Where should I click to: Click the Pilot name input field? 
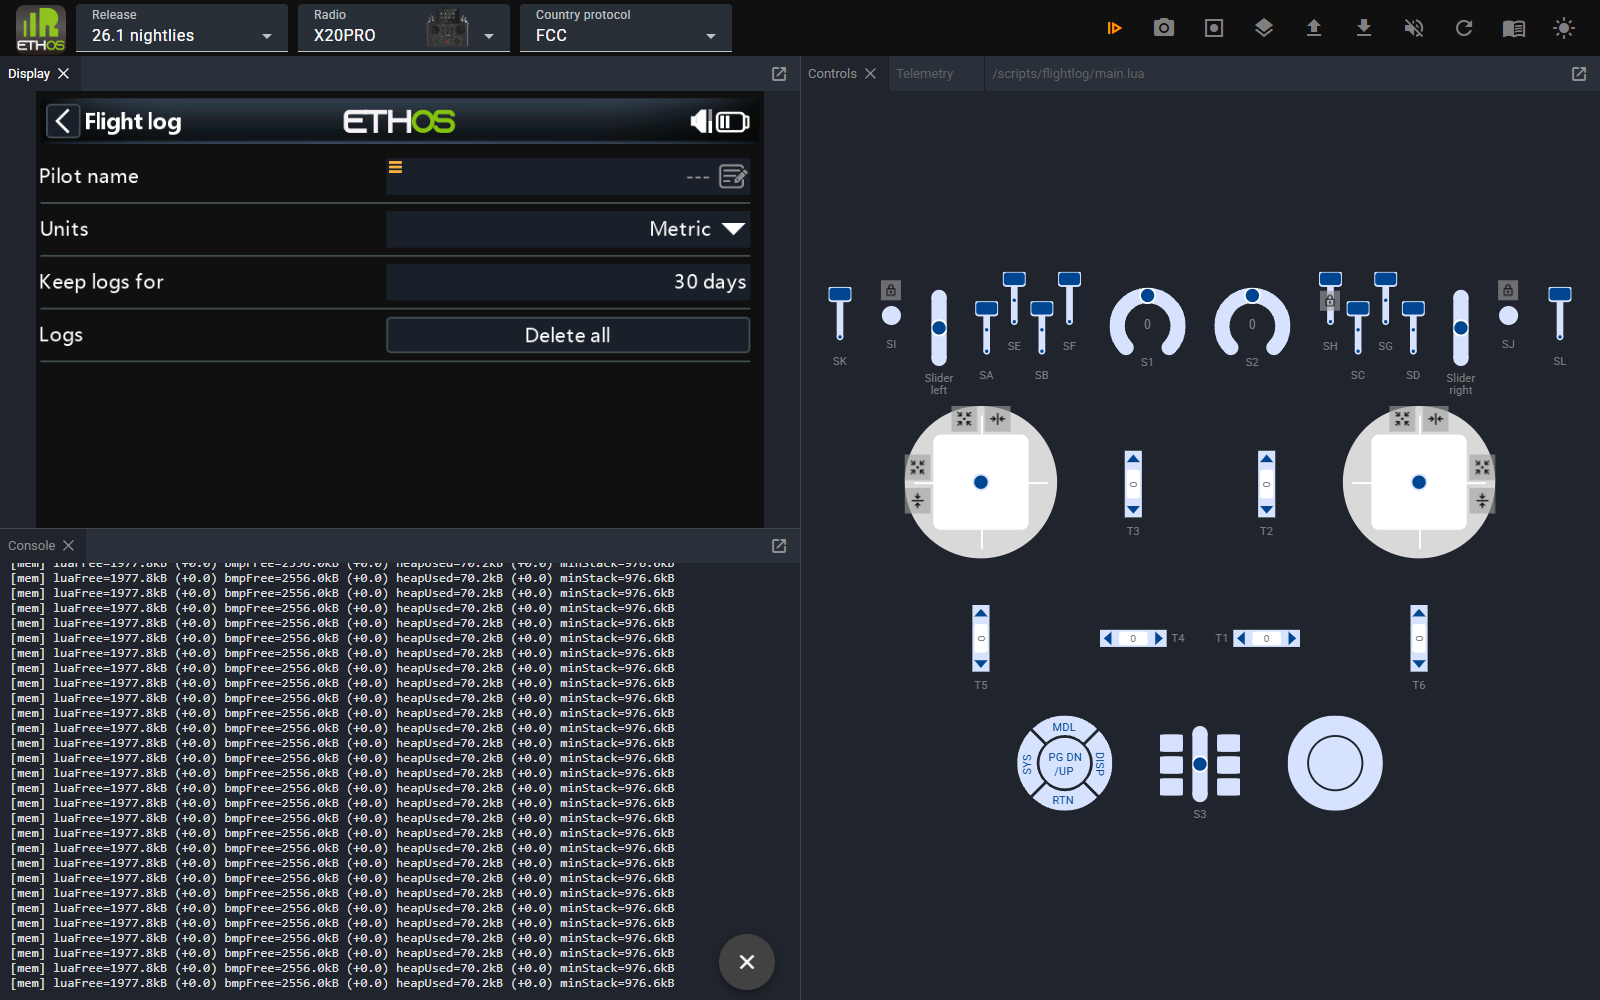(568, 176)
